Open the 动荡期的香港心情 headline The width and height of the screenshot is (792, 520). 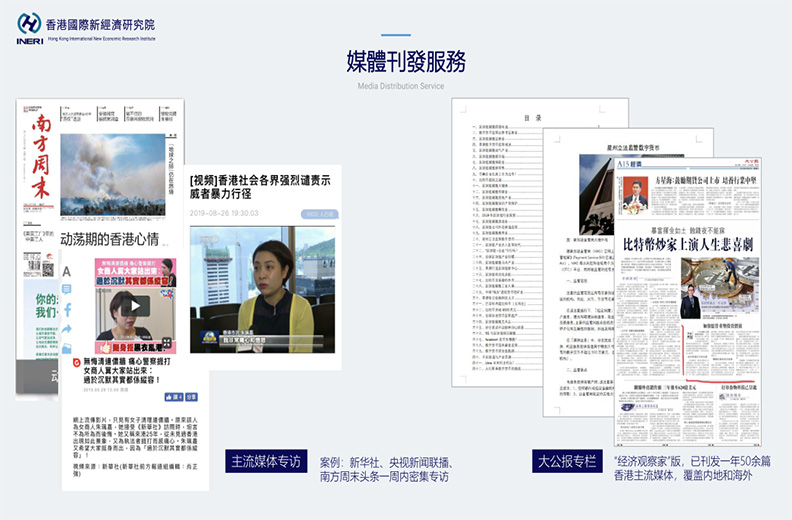(110, 240)
